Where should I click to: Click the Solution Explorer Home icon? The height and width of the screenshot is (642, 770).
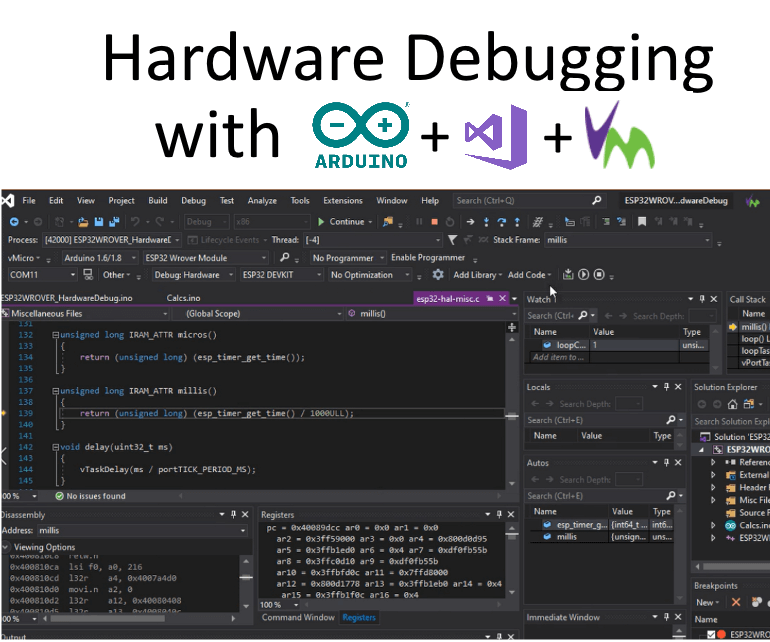[733, 404]
